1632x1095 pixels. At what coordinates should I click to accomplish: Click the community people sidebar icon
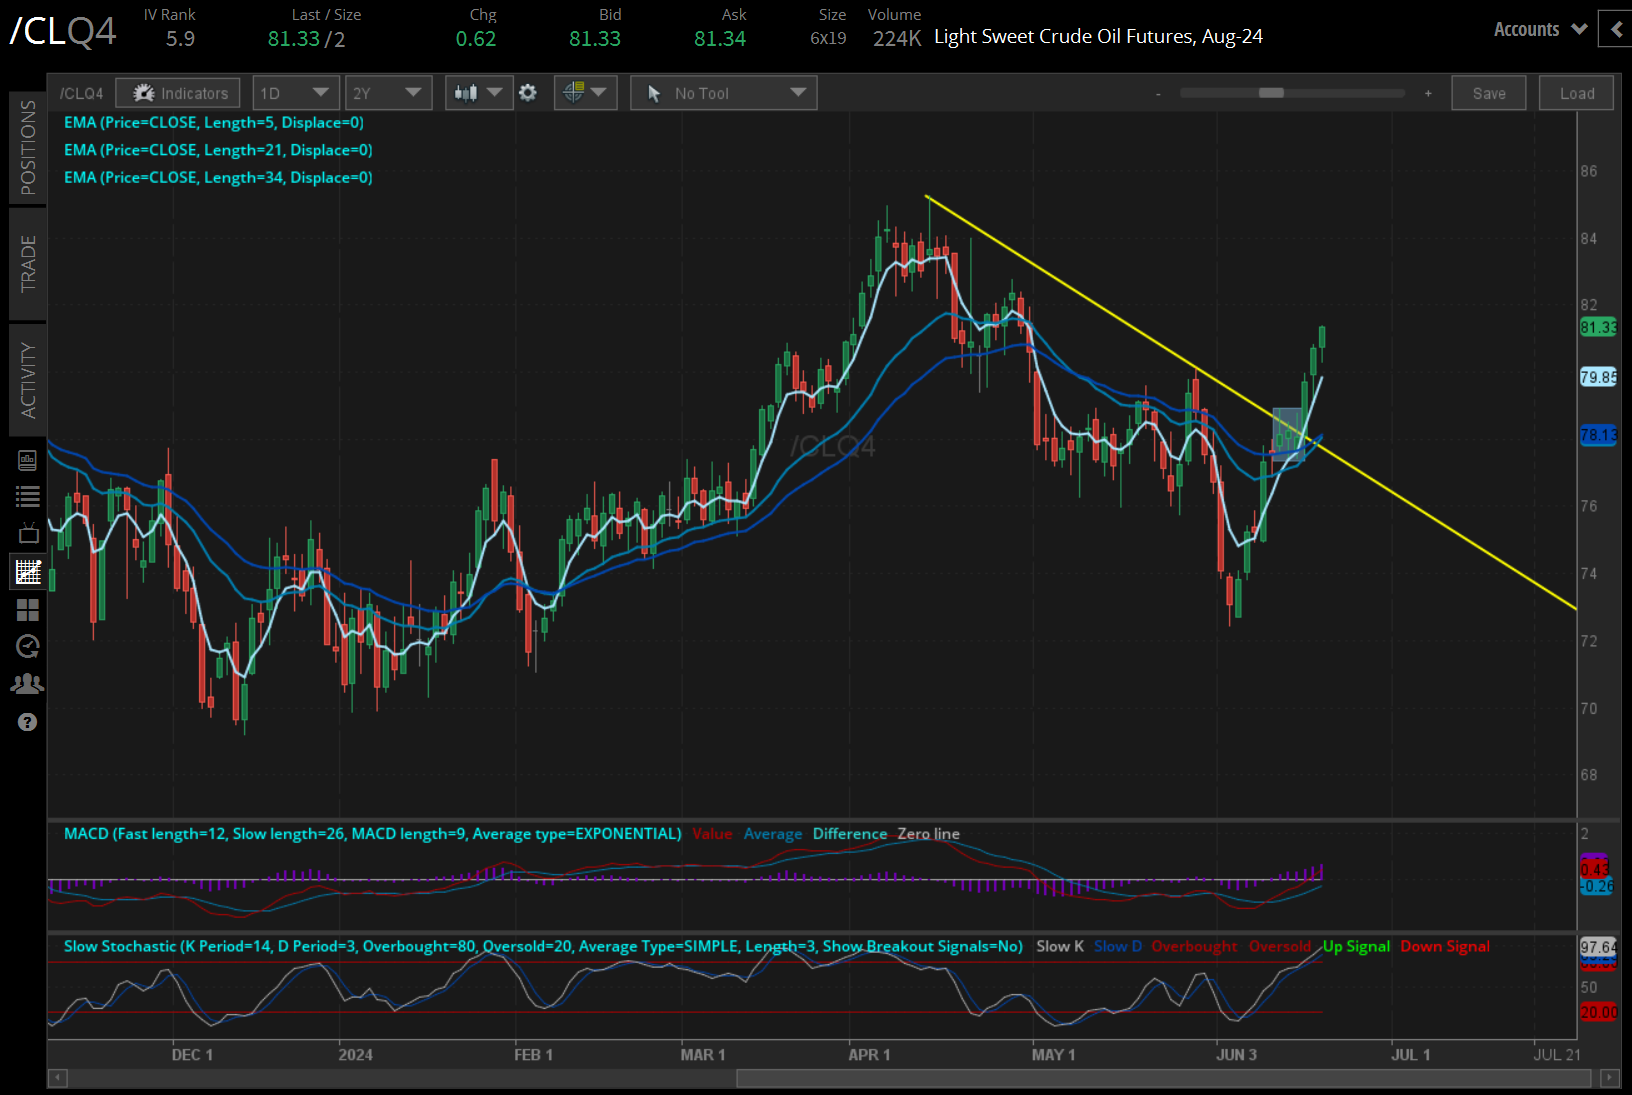27,683
